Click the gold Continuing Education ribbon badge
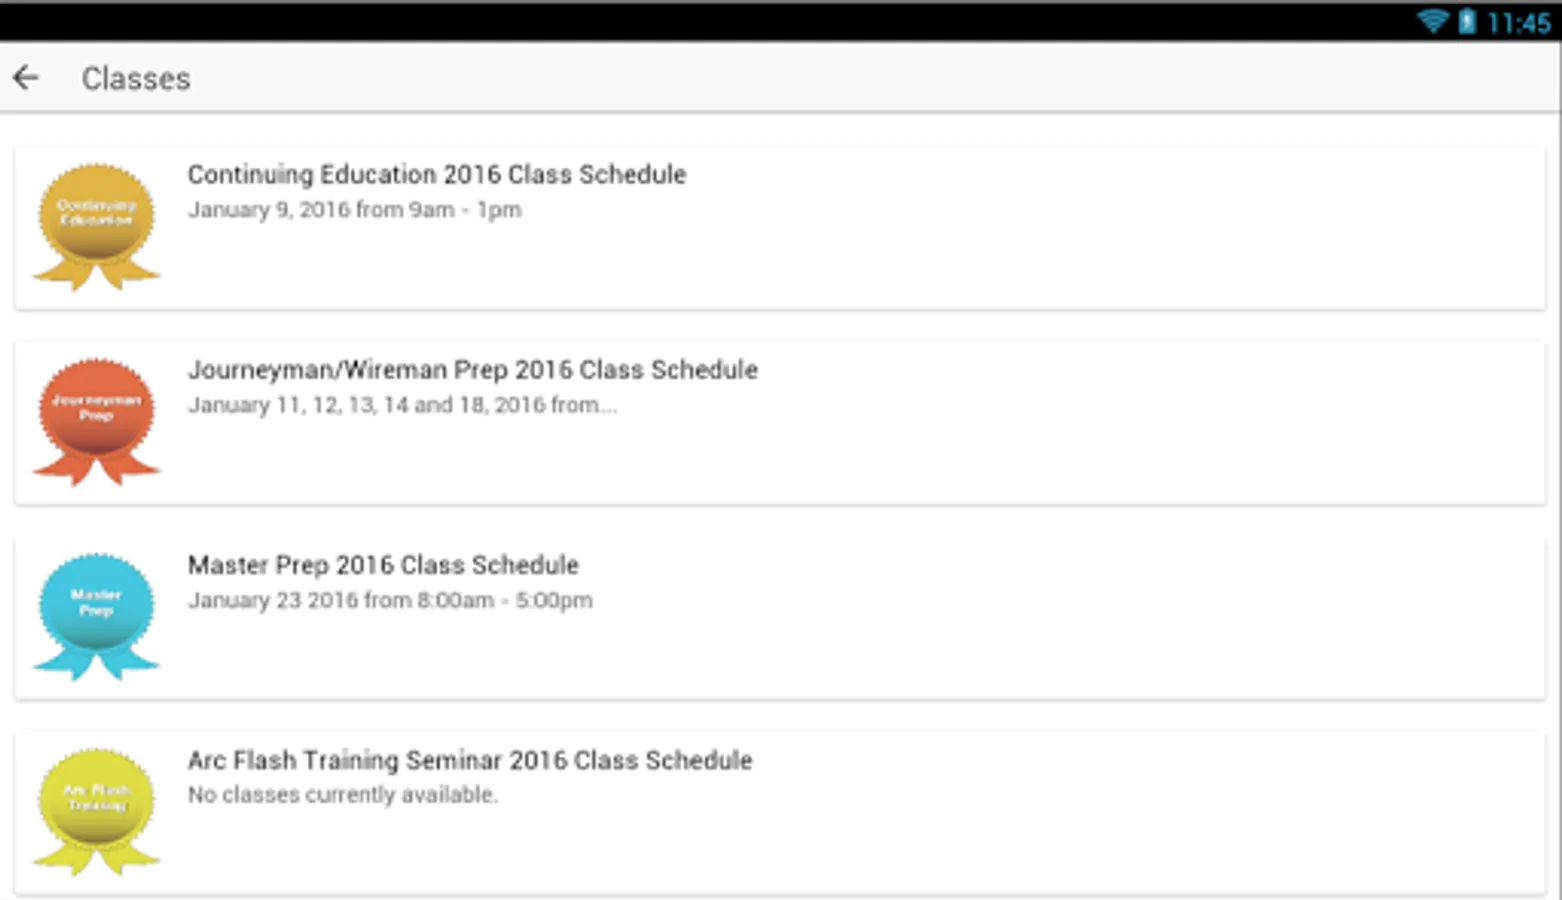1562x900 pixels. point(96,227)
